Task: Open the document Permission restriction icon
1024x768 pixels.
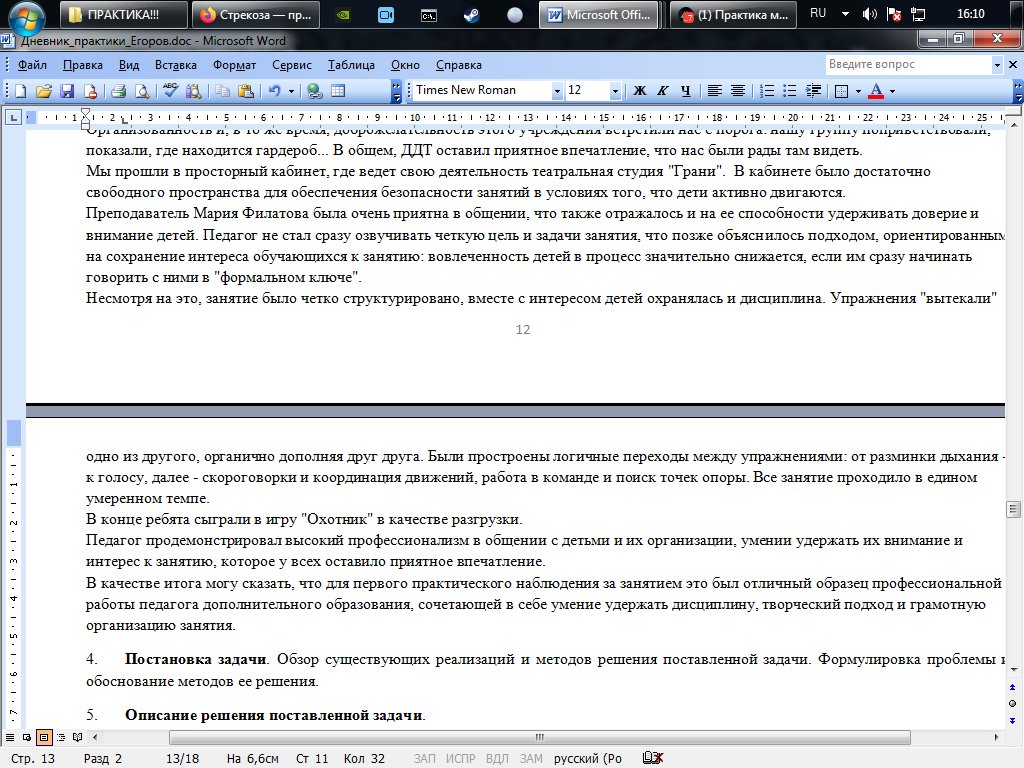Action: (90, 91)
